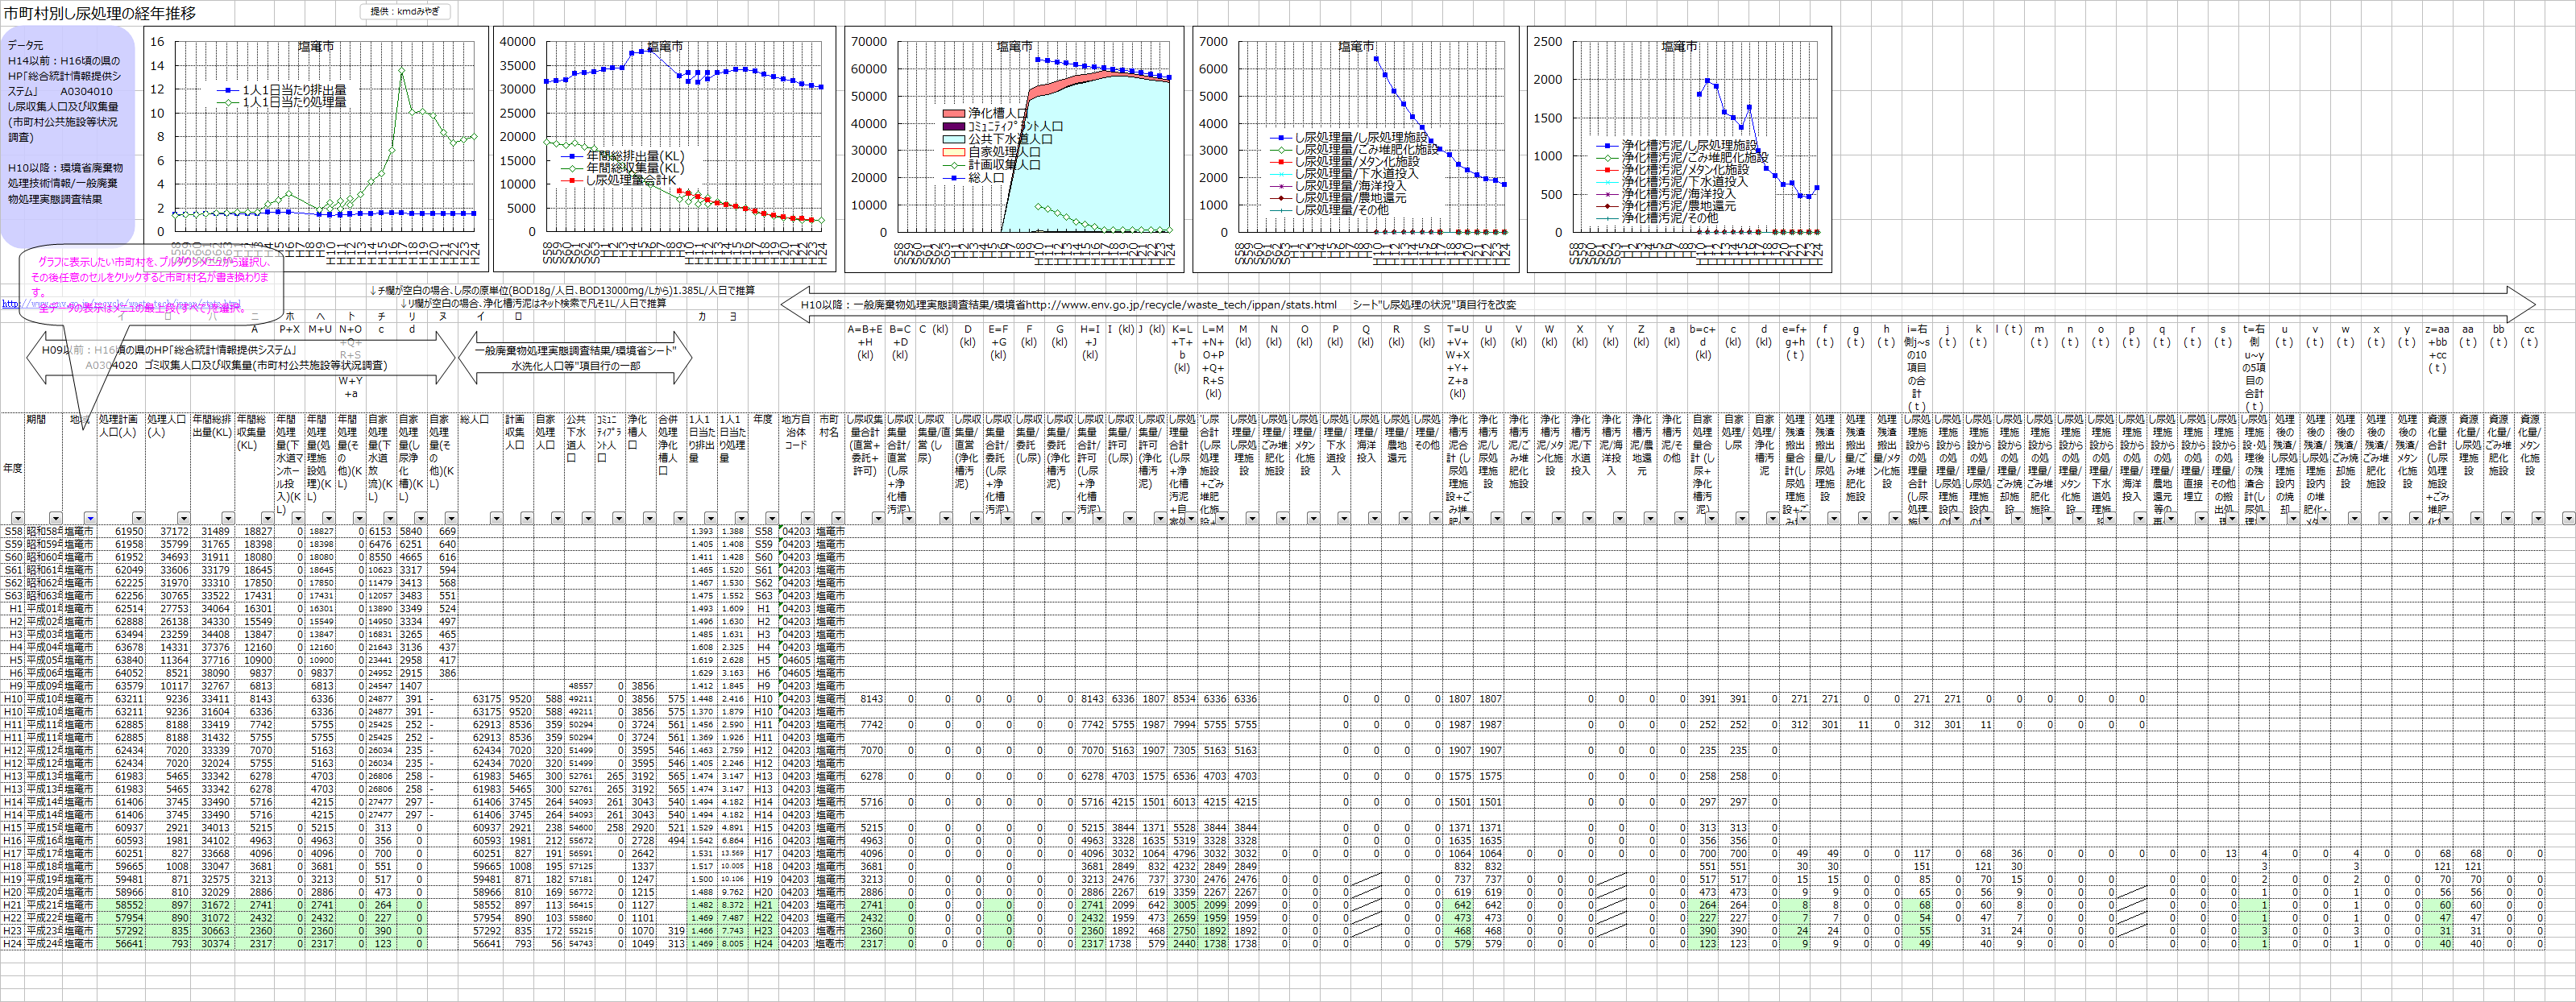The height and width of the screenshot is (1002, 2576).
Task: Click the し尿処理量合計K legend entry
Action: (x=619, y=180)
